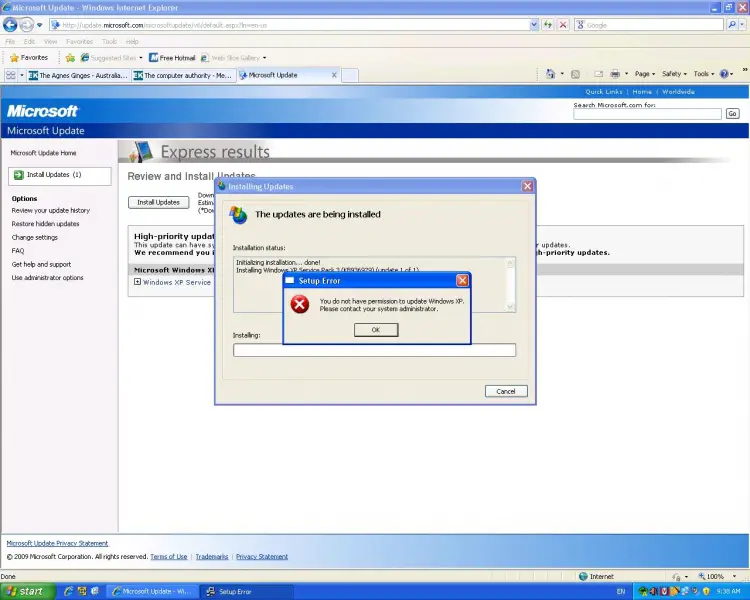Click the red Stop loading icon
Screen dimensions: 750x600
563,25
